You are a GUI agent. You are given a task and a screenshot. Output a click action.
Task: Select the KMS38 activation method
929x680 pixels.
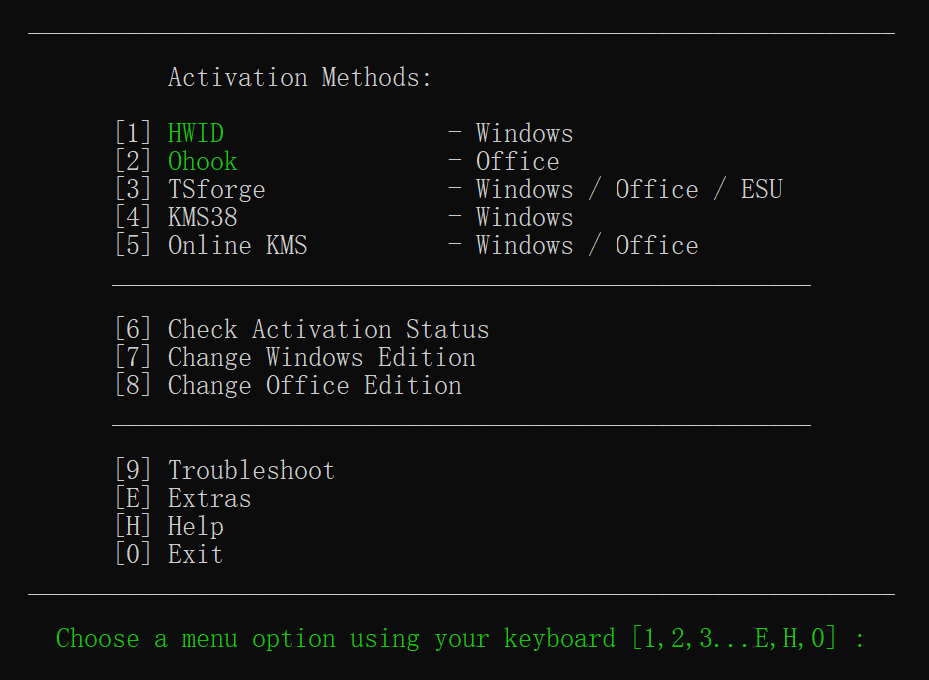coord(202,217)
